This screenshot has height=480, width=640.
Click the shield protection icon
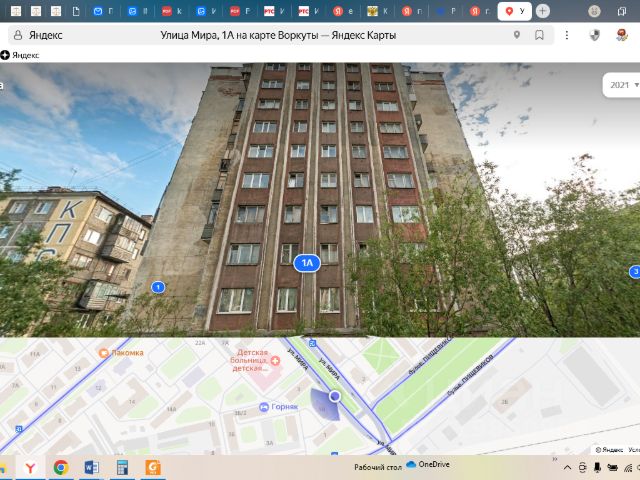click(595, 35)
